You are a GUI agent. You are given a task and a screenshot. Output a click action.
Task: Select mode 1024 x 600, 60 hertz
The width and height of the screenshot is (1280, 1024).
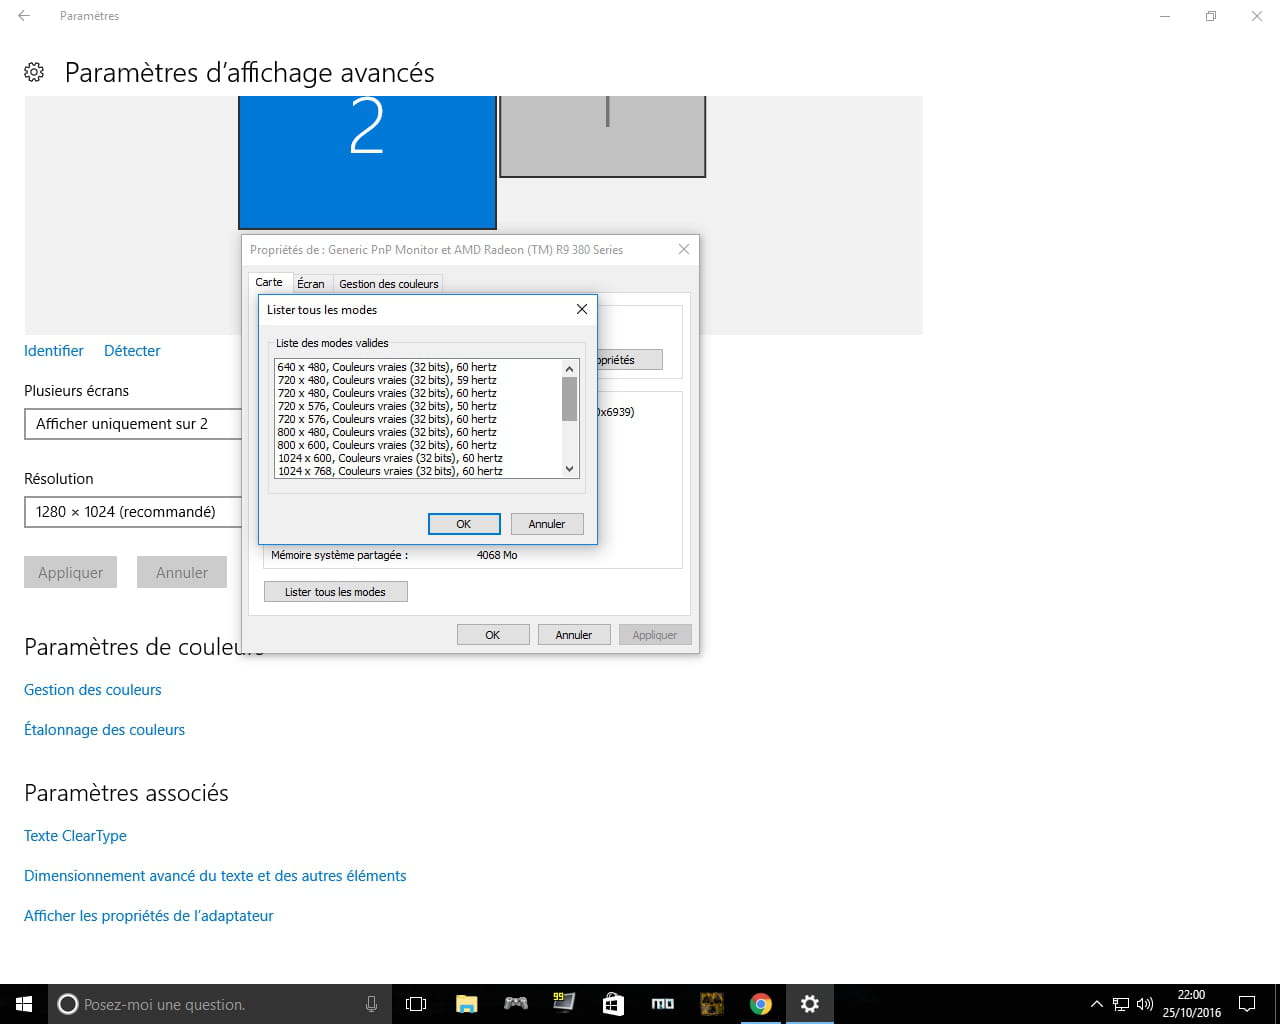pyautogui.click(x=390, y=458)
